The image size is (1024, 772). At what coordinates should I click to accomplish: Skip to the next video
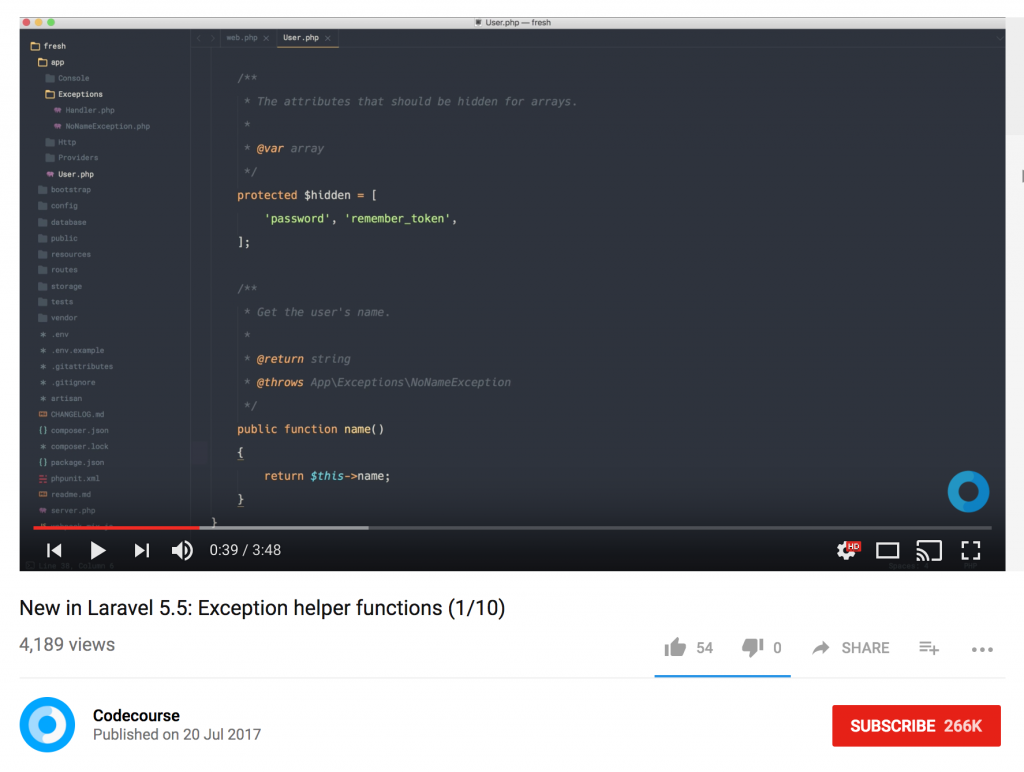pyautogui.click(x=142, y=550)
